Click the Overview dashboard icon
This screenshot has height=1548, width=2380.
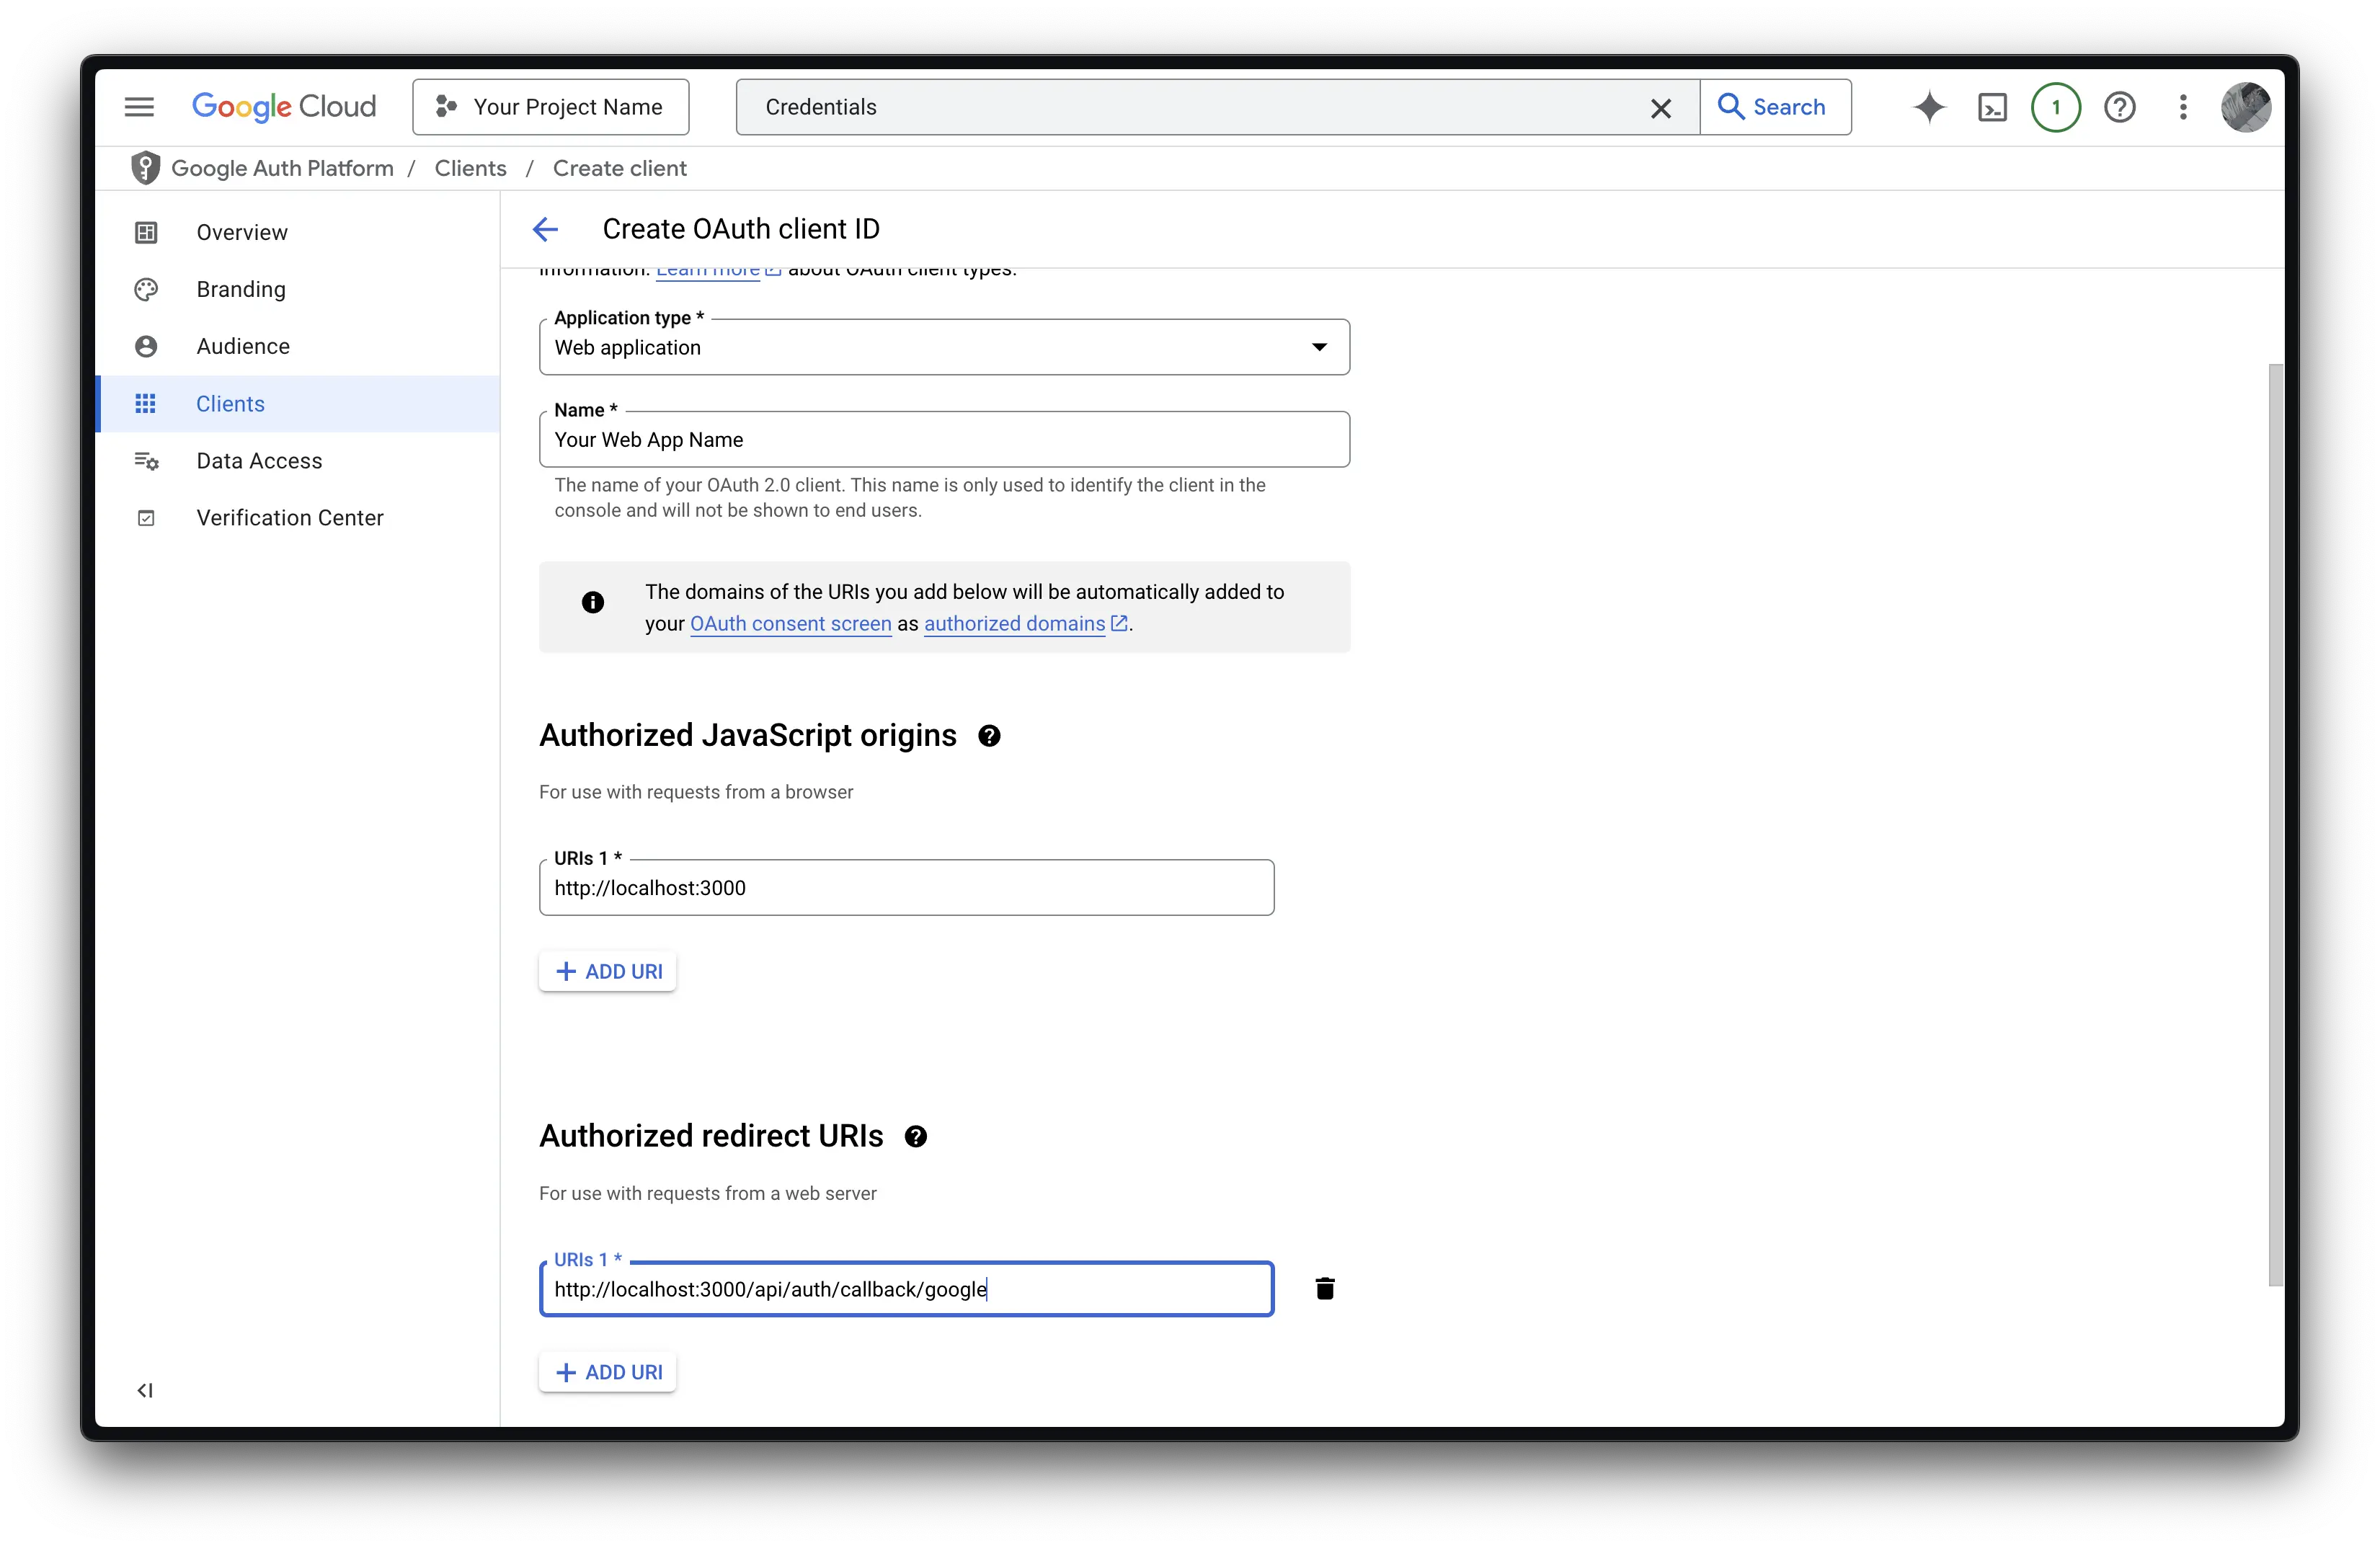(146, 232)
